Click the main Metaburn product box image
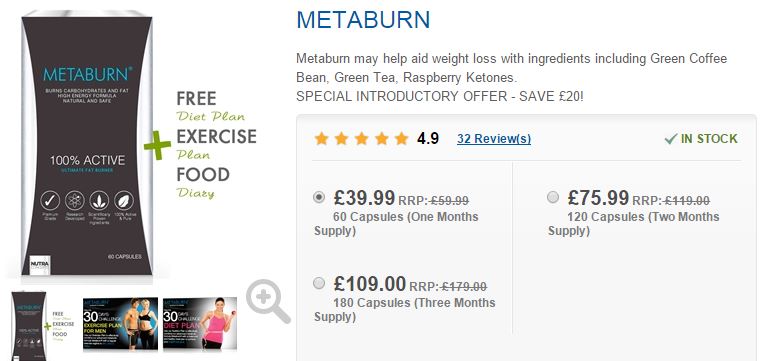Viewport: 761px width, 361px height. click(x=87, y=144)
